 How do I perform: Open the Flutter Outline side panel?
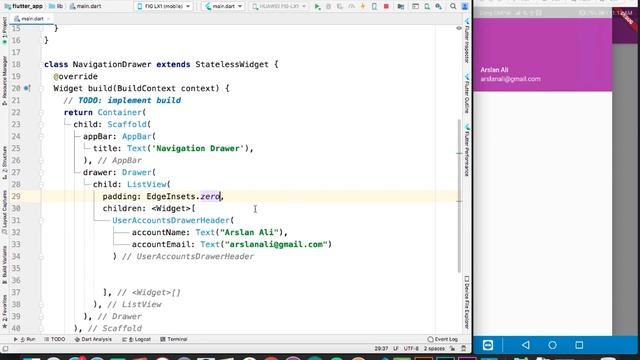[x=467, y=94]
